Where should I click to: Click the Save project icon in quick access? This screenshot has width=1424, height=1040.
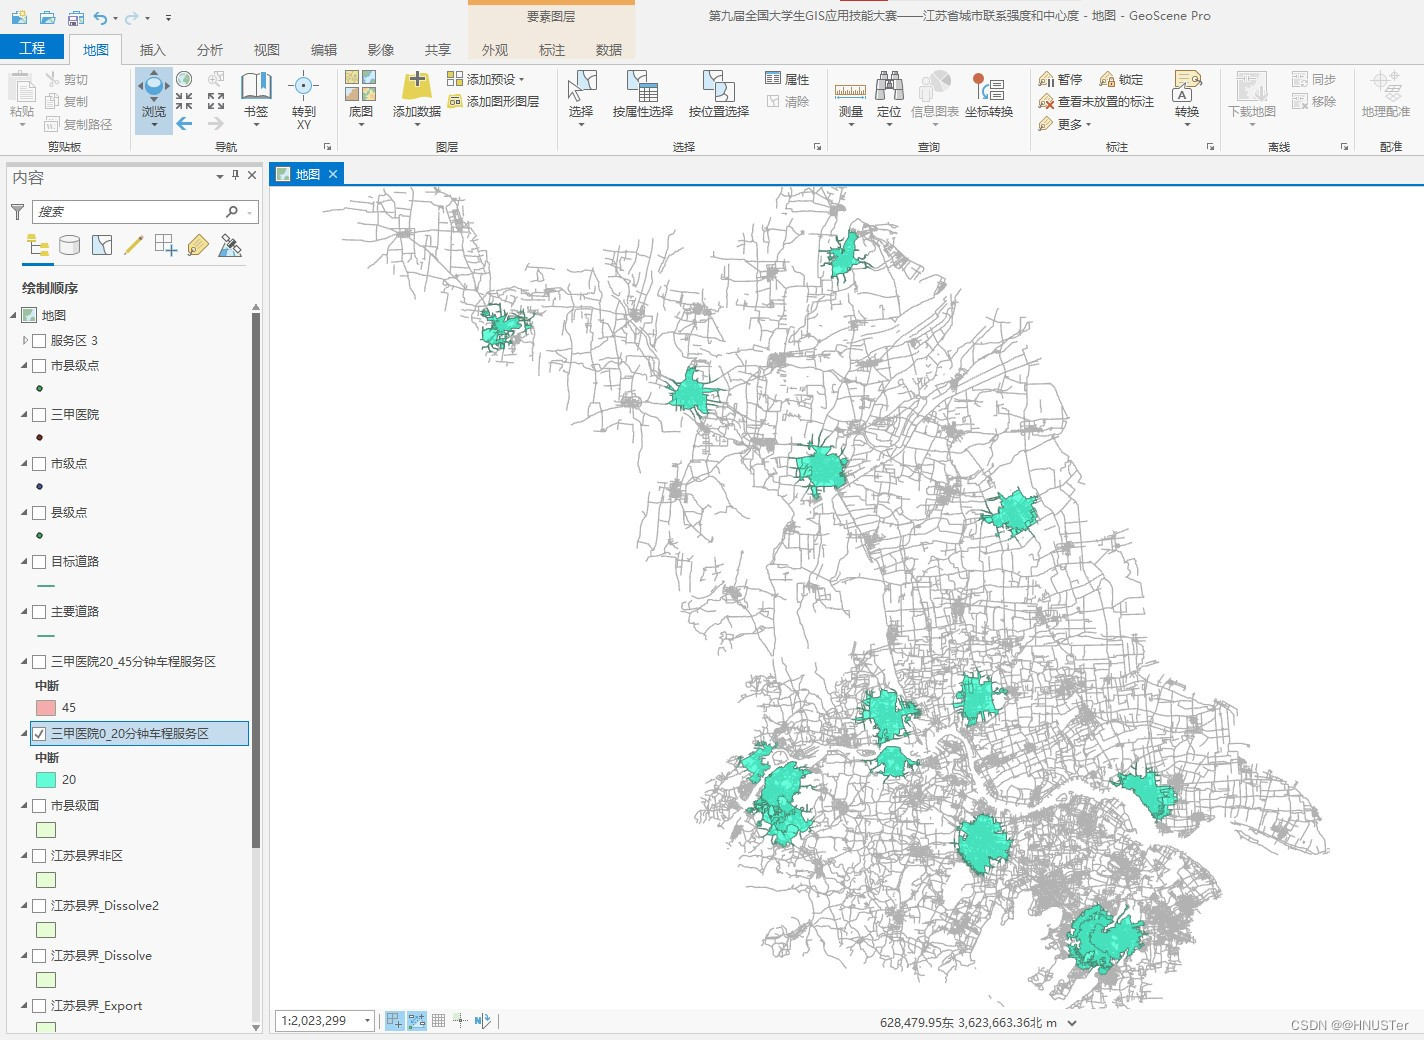pyautogui.click(x=76, y=17)
